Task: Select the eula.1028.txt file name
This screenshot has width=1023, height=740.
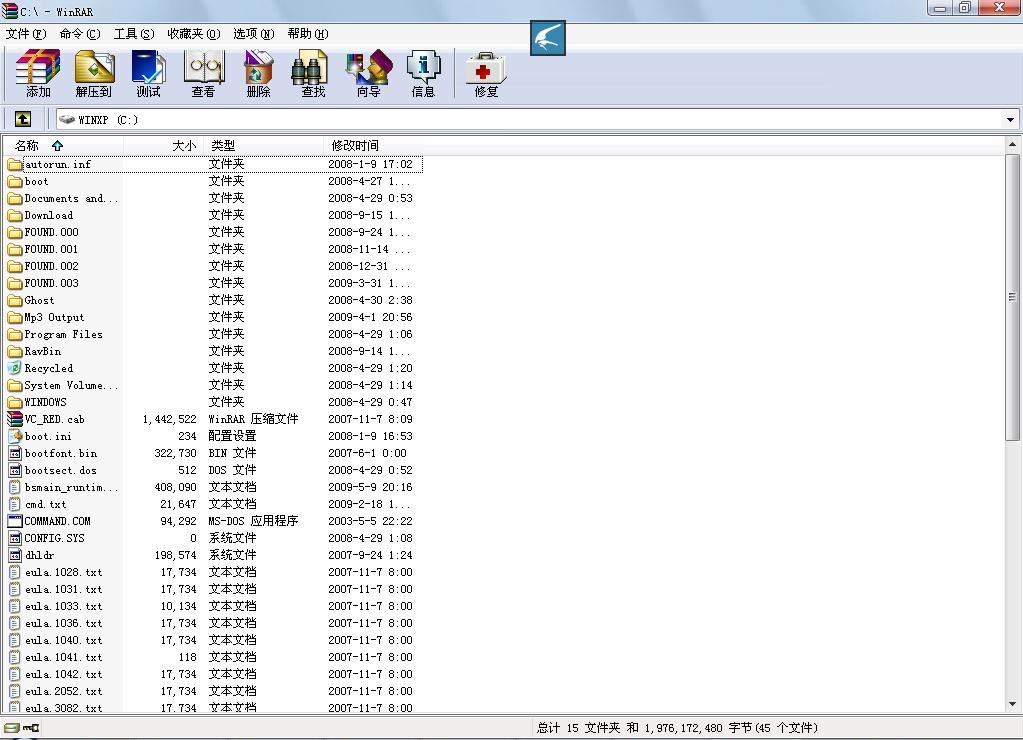Action: pyautogui.click(x=64, y=572)
